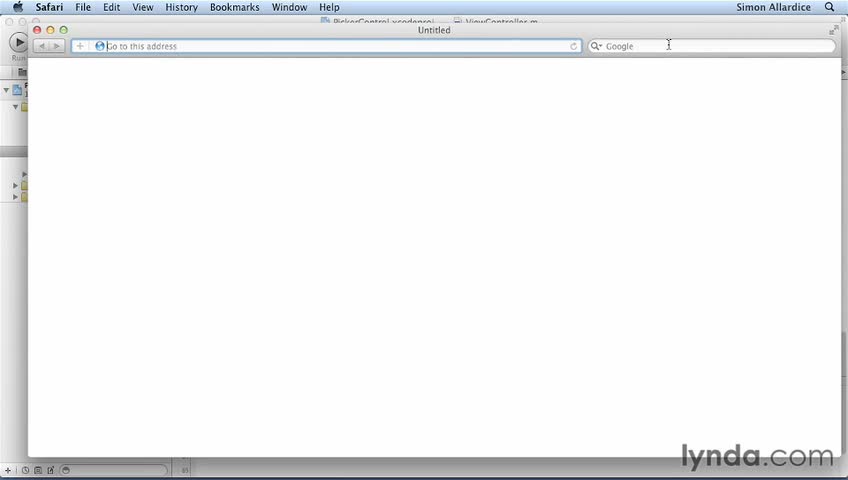Open the Apple menu
The image size is (848, 480).
pos(18,7)
